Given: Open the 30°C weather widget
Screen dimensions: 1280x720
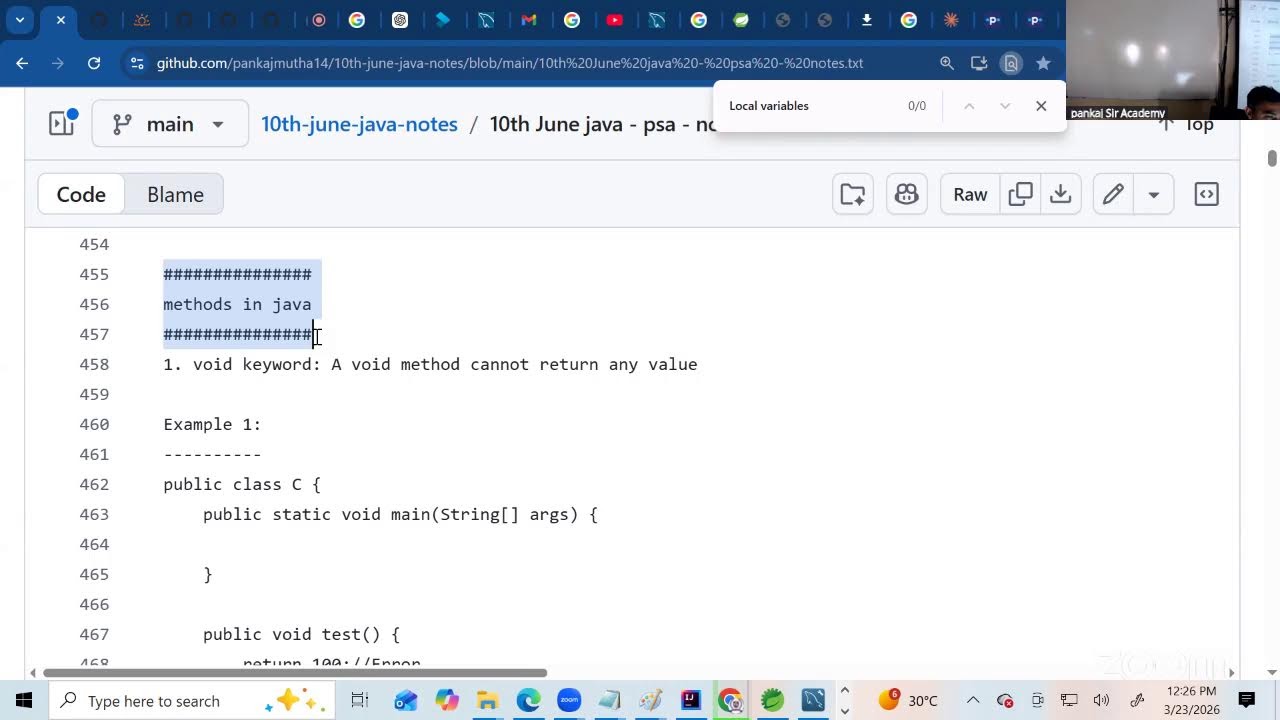Looking at the screenshot, I should (x=908, y=700).
